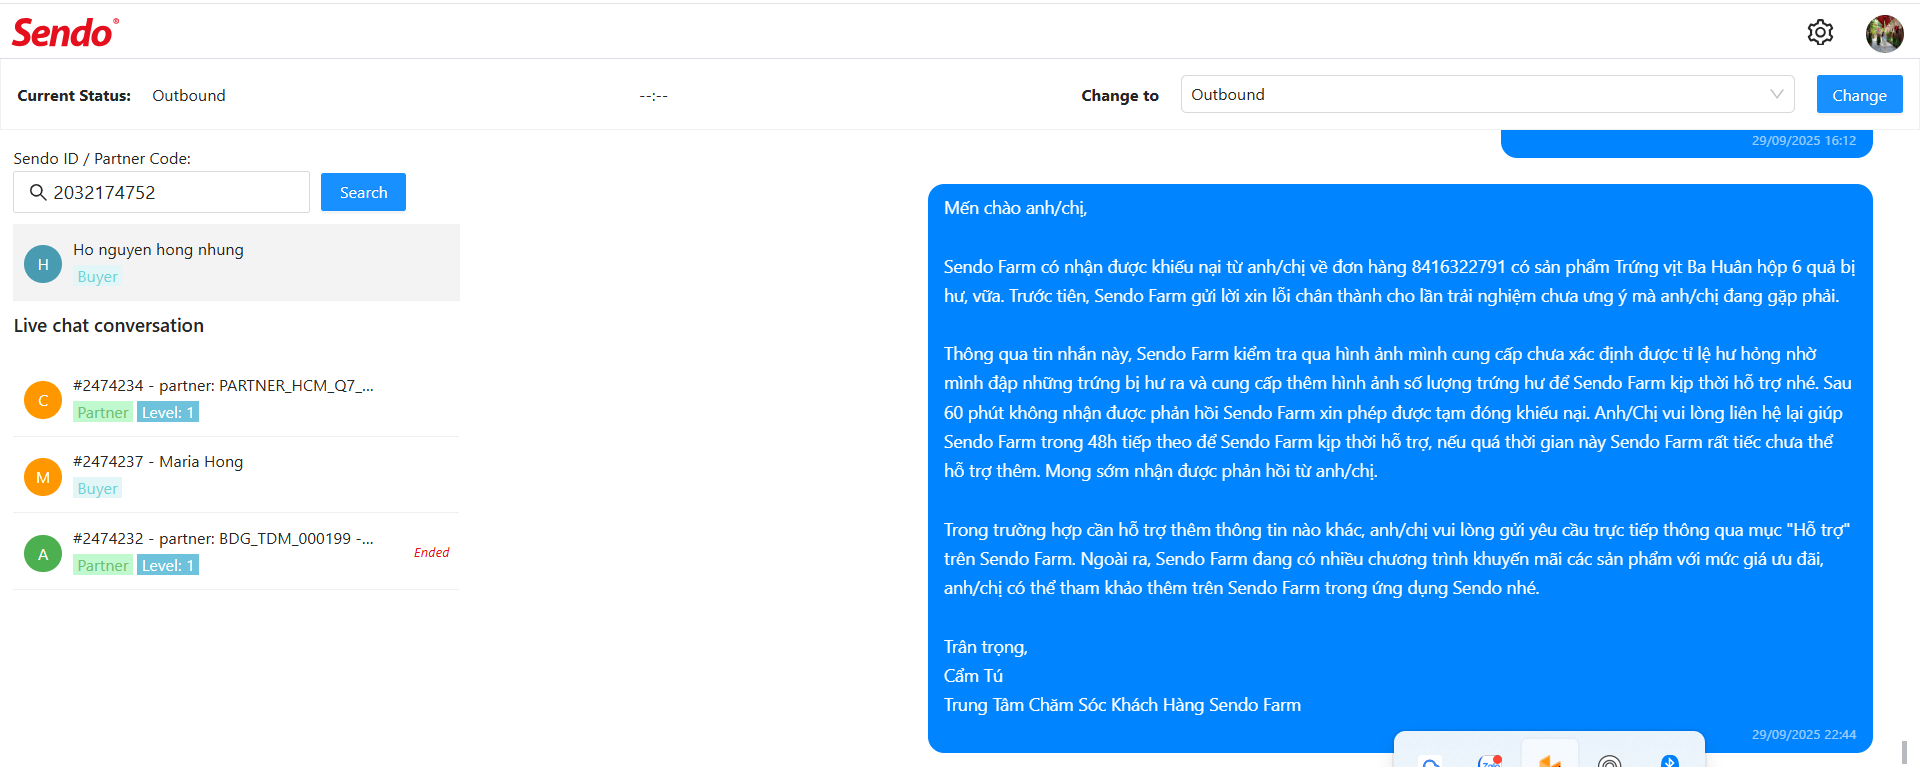Click the 29/09/2025 16:12 message timestamp
The width and height of the screenshot is (1920, 767).
1804,140
